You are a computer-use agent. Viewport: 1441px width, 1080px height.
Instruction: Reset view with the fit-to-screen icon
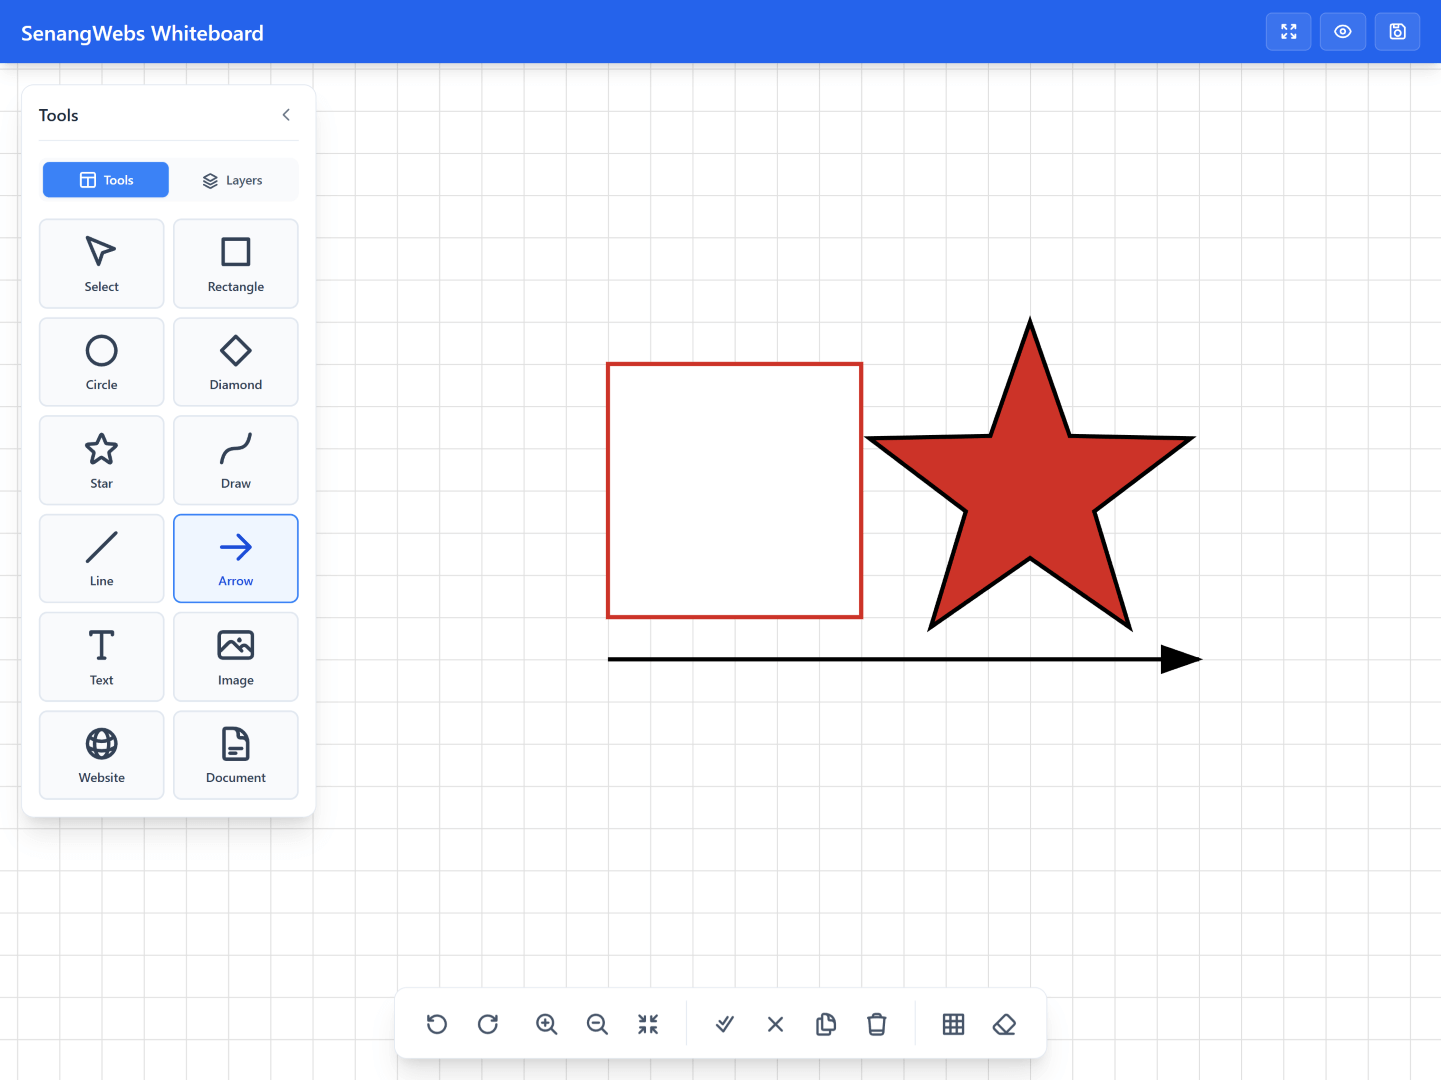pyautogui.click(x=648, y=1024)
